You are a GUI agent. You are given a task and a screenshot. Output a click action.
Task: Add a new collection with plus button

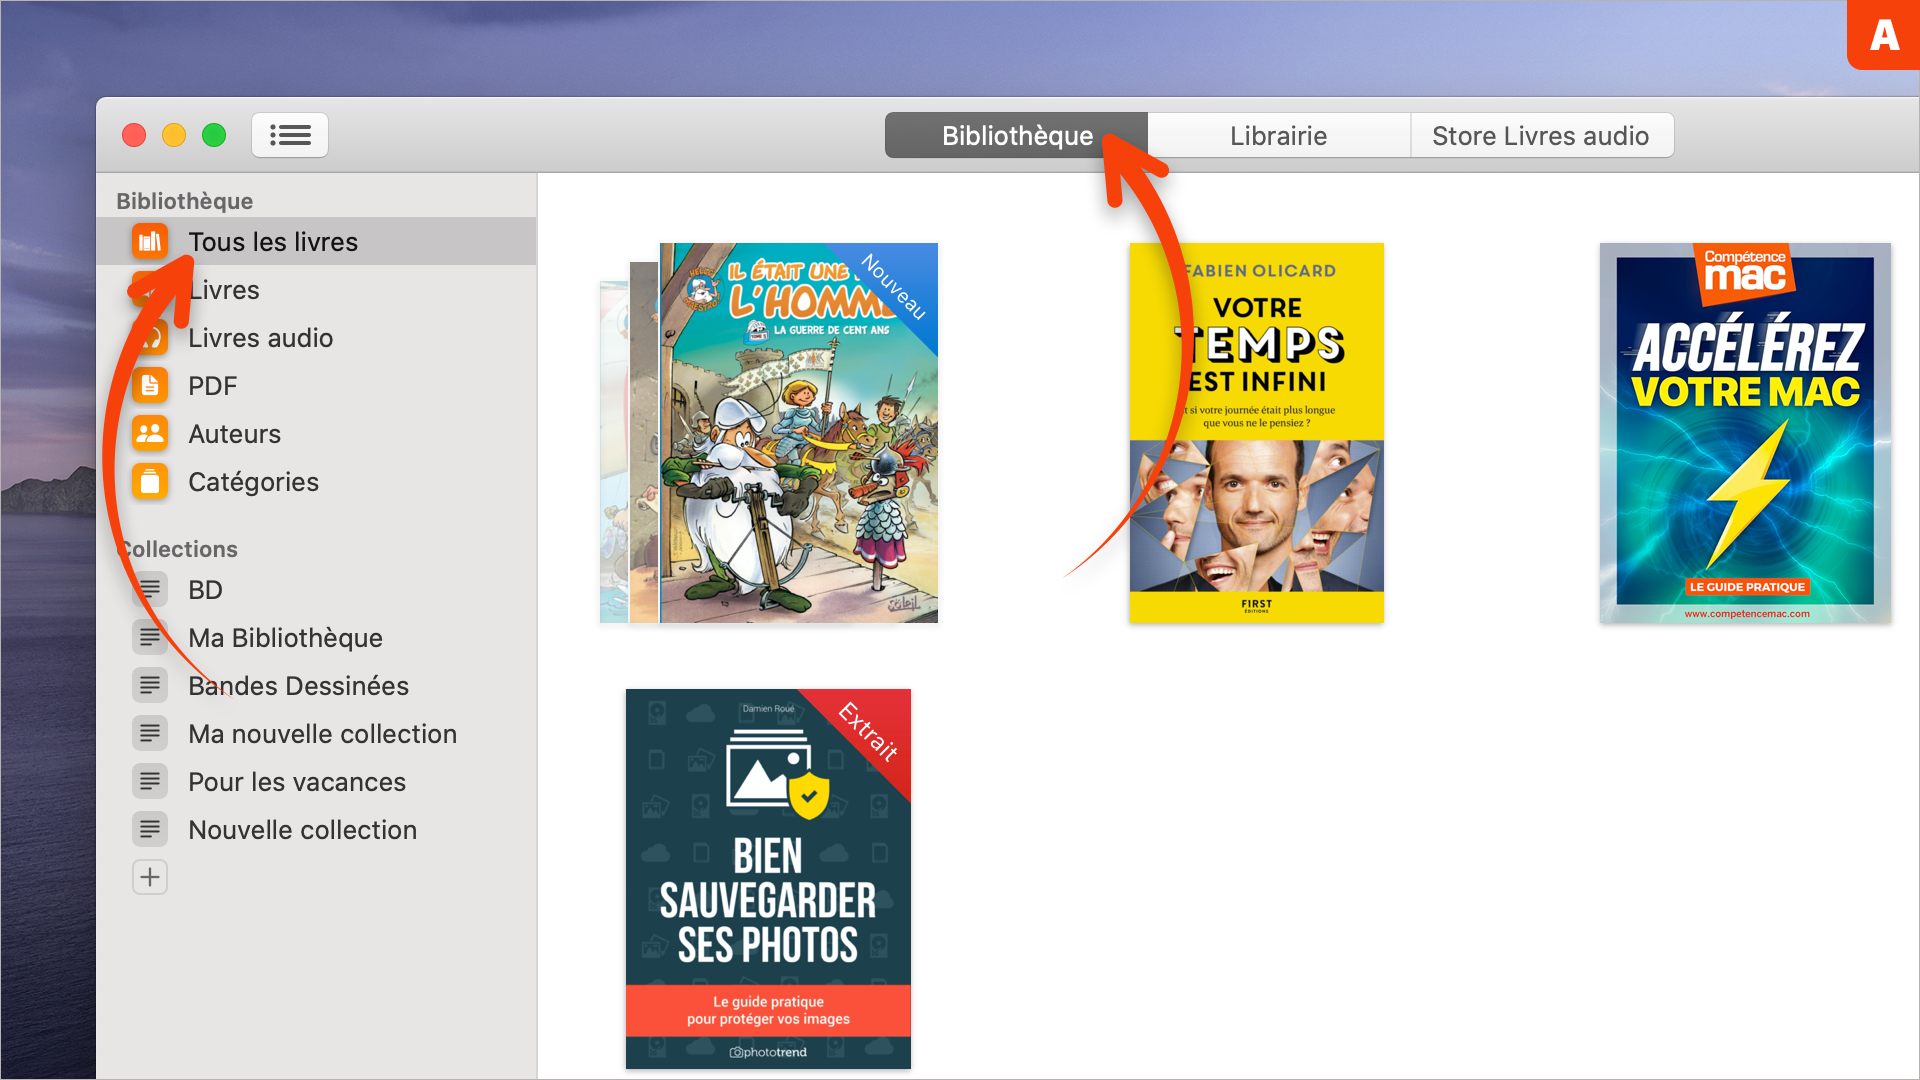(150, 877)
